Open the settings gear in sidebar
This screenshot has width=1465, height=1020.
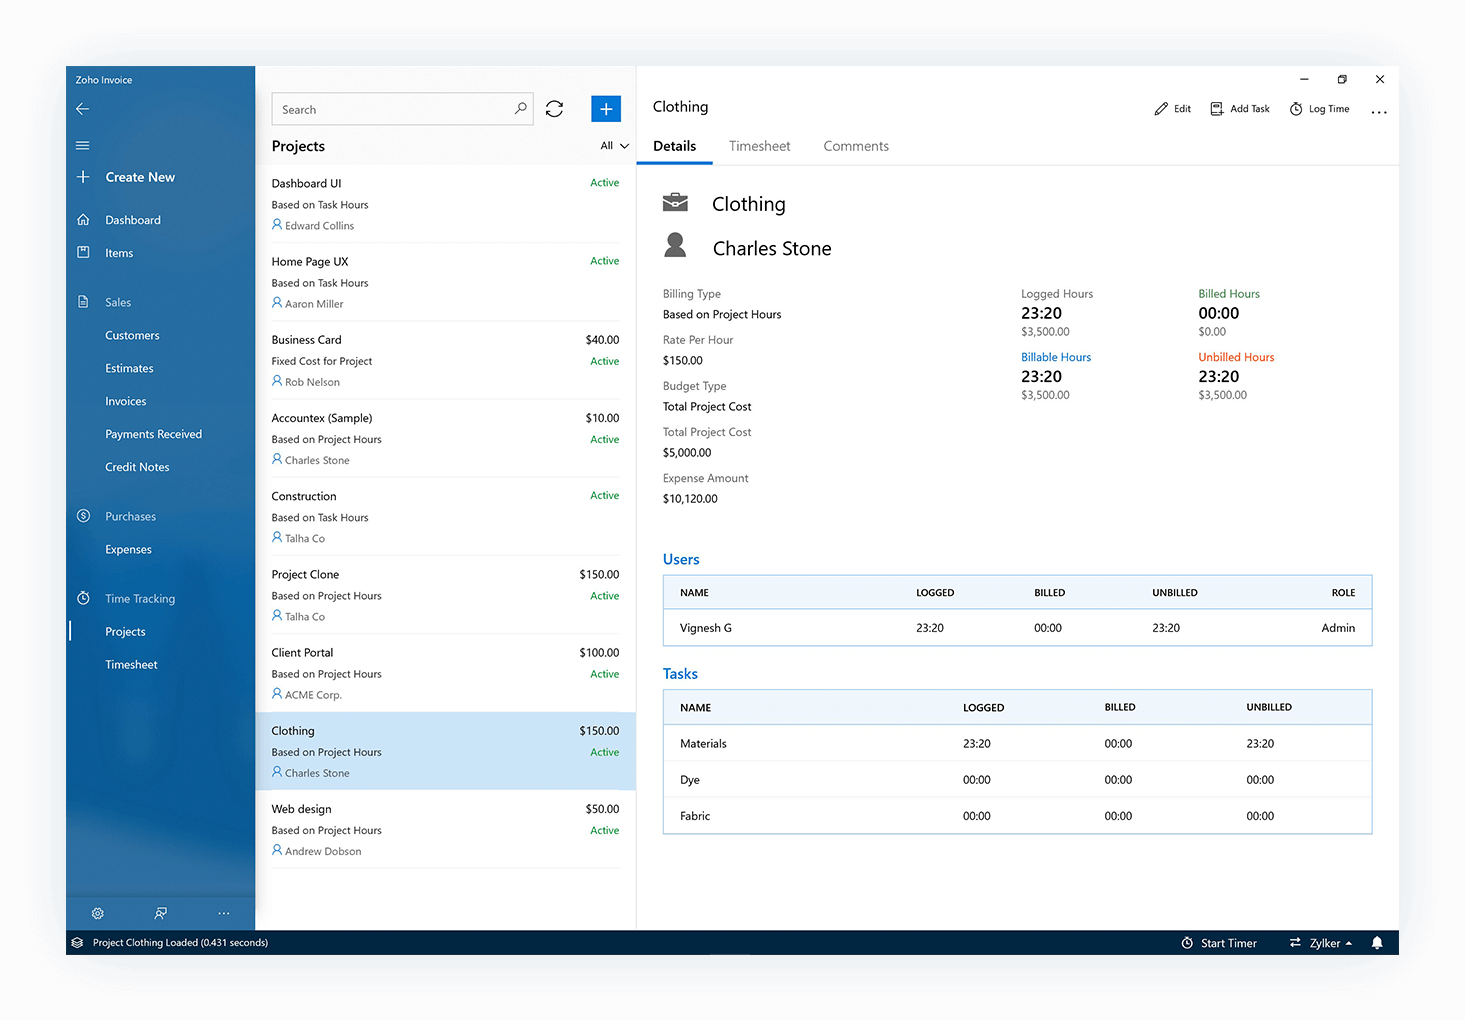pyautogui.click(x=98, y=913)
